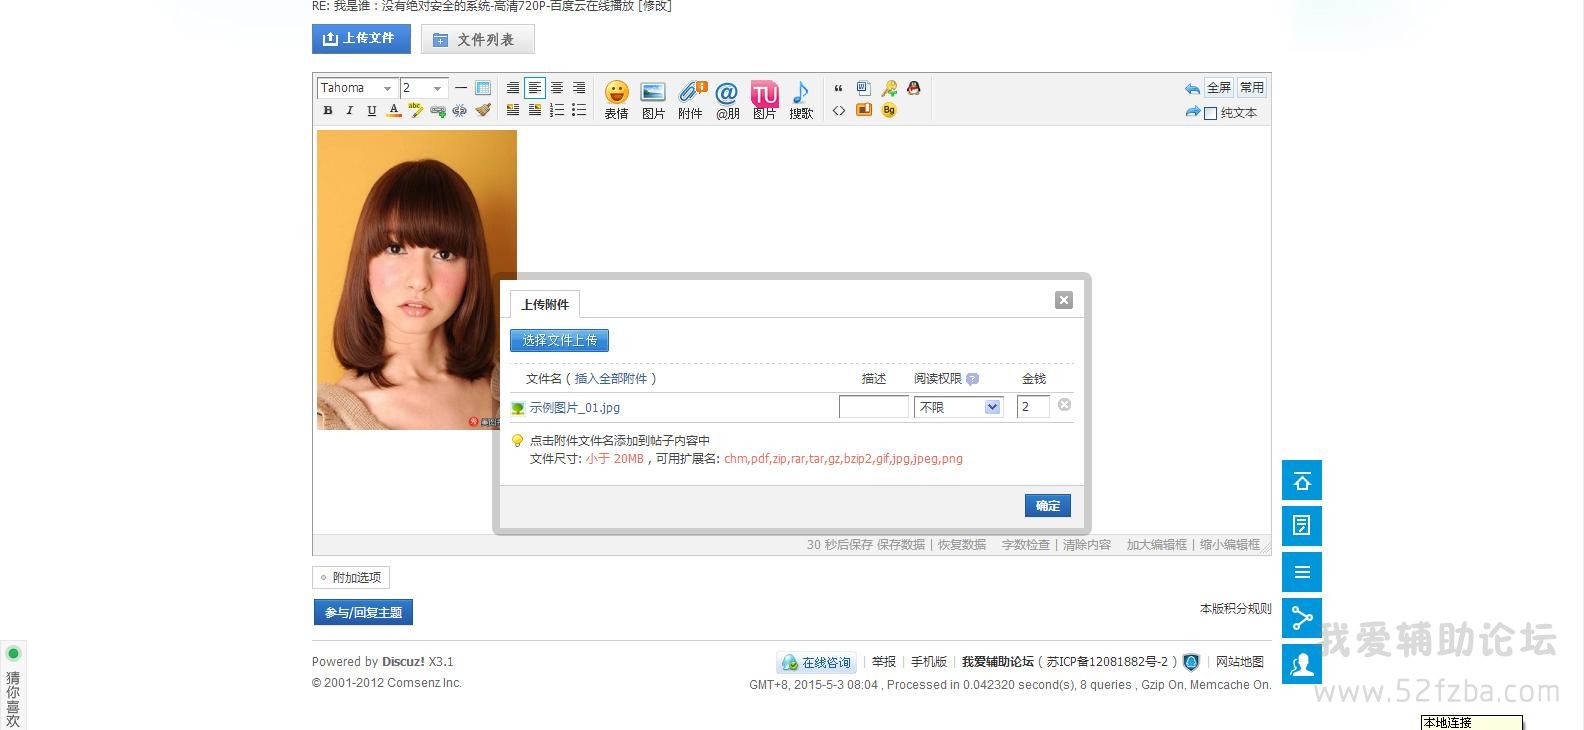This screenshot has height=730, width=1584.
Task: Apply right text alignment
Action: 579,88
